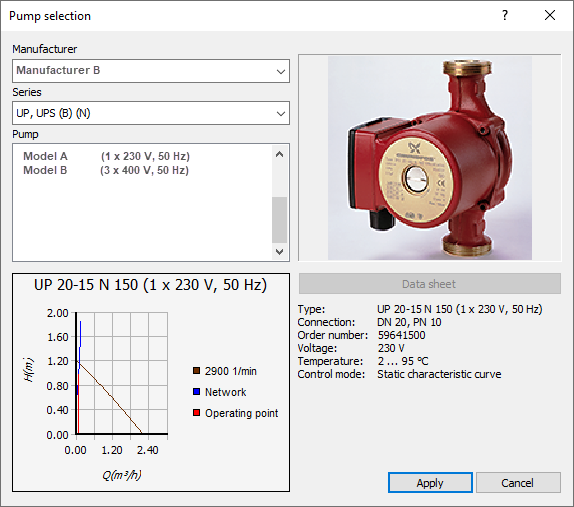This screenshot has height=507, width=574.
Task: Click the pump list scroll up arrow
Action: tap(279, 154)
